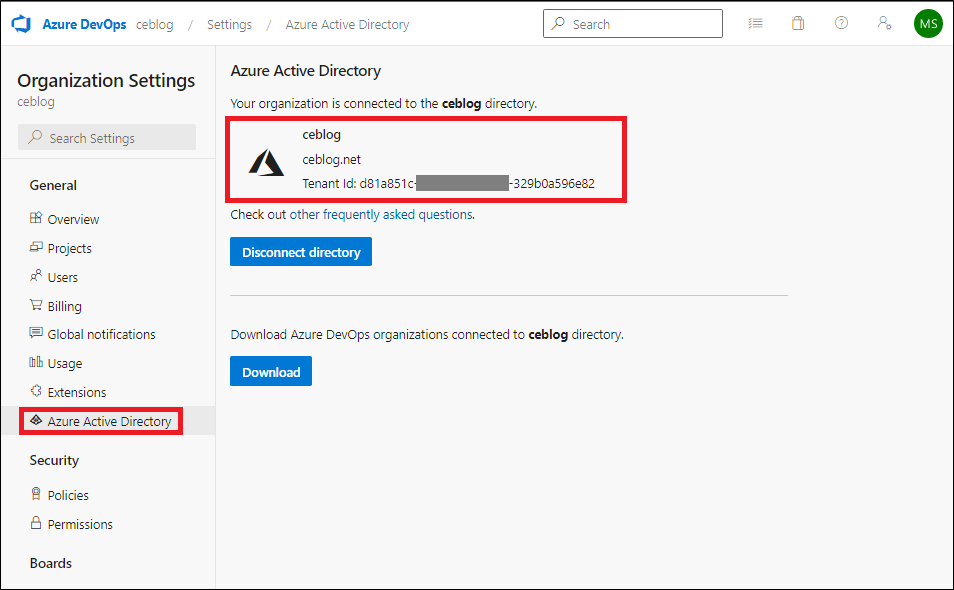Open the MS account avatar
Viewport: 954px width, 590px height.
coord(928,24)
